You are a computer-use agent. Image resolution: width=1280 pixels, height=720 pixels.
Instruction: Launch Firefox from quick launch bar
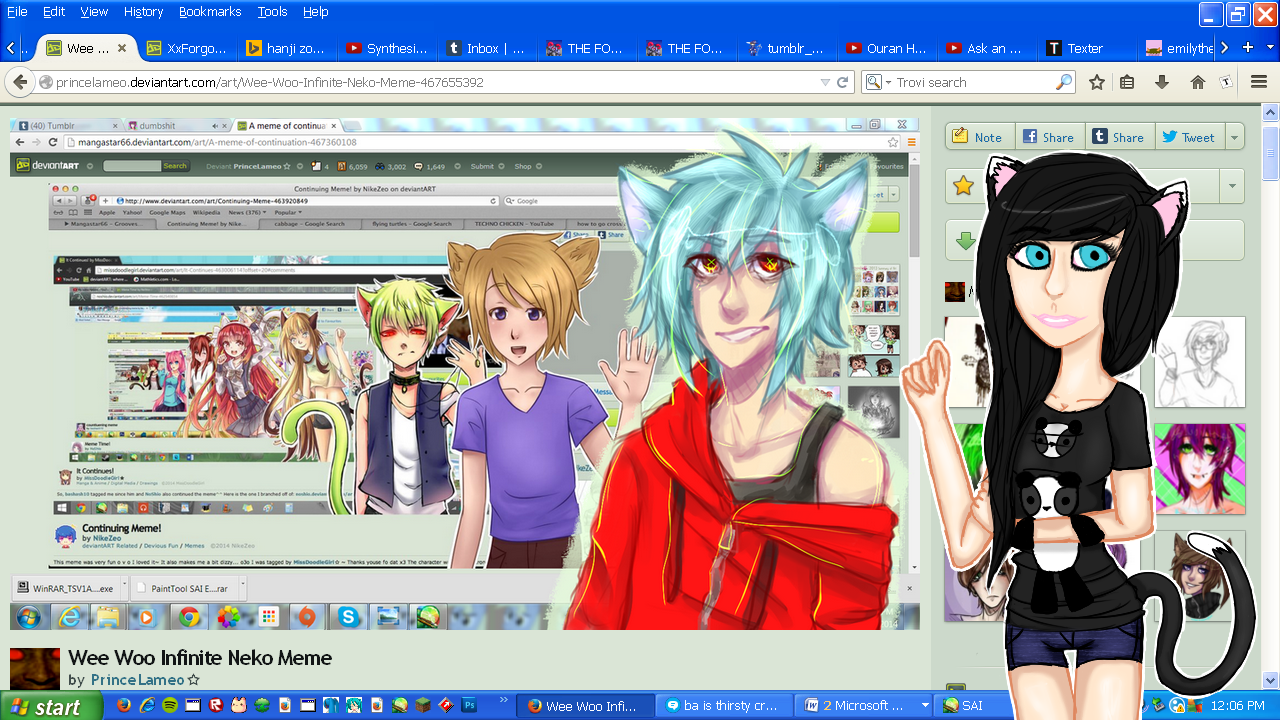click(124, 706)
